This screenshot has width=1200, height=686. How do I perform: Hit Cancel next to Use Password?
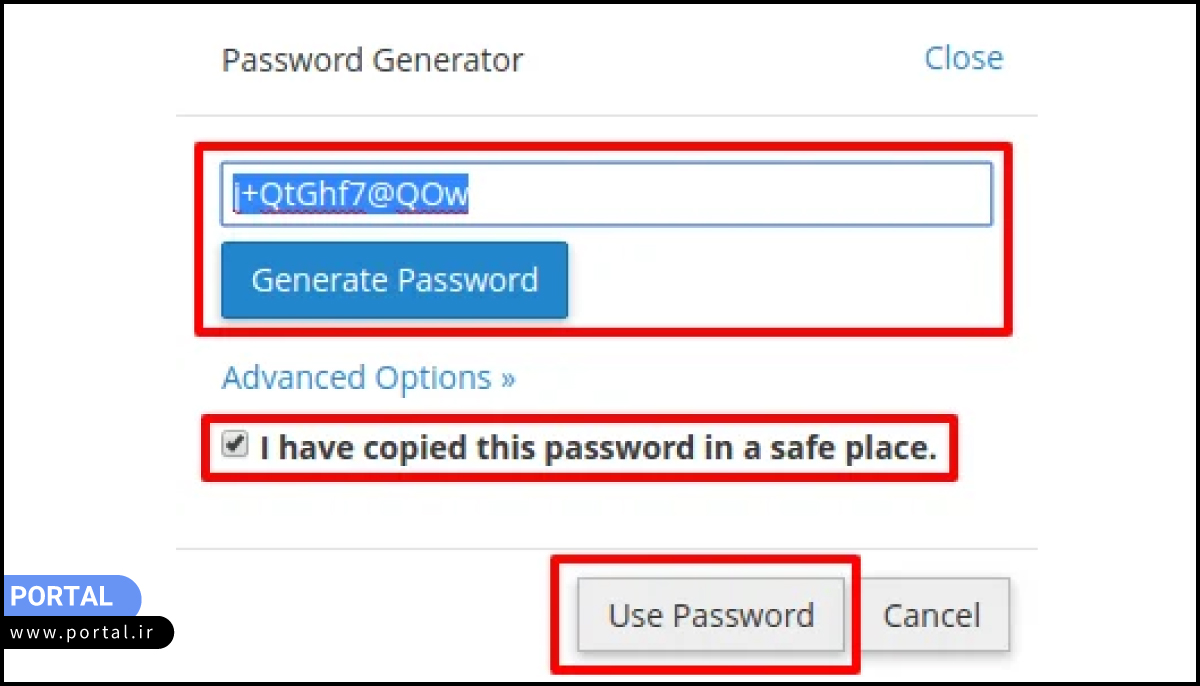[x=932, y=615]
